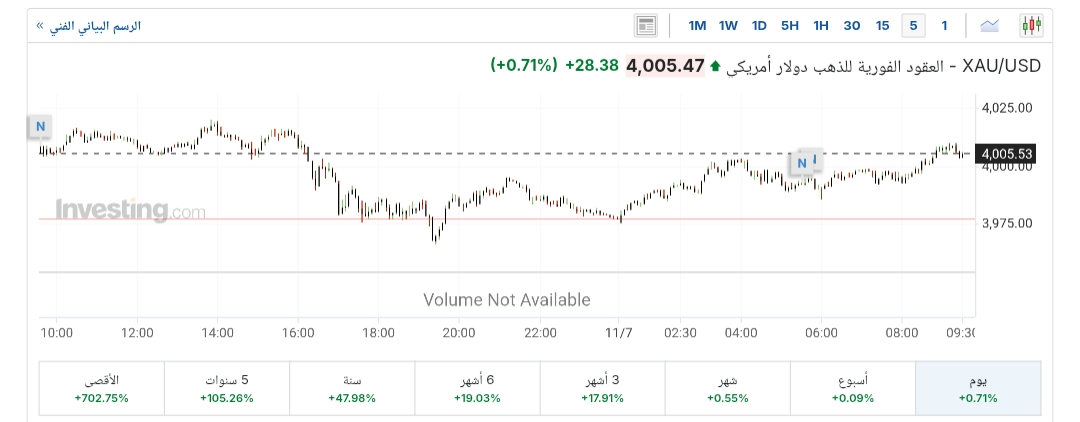Select the يوم (day) period tab

(x=977, y=388)
